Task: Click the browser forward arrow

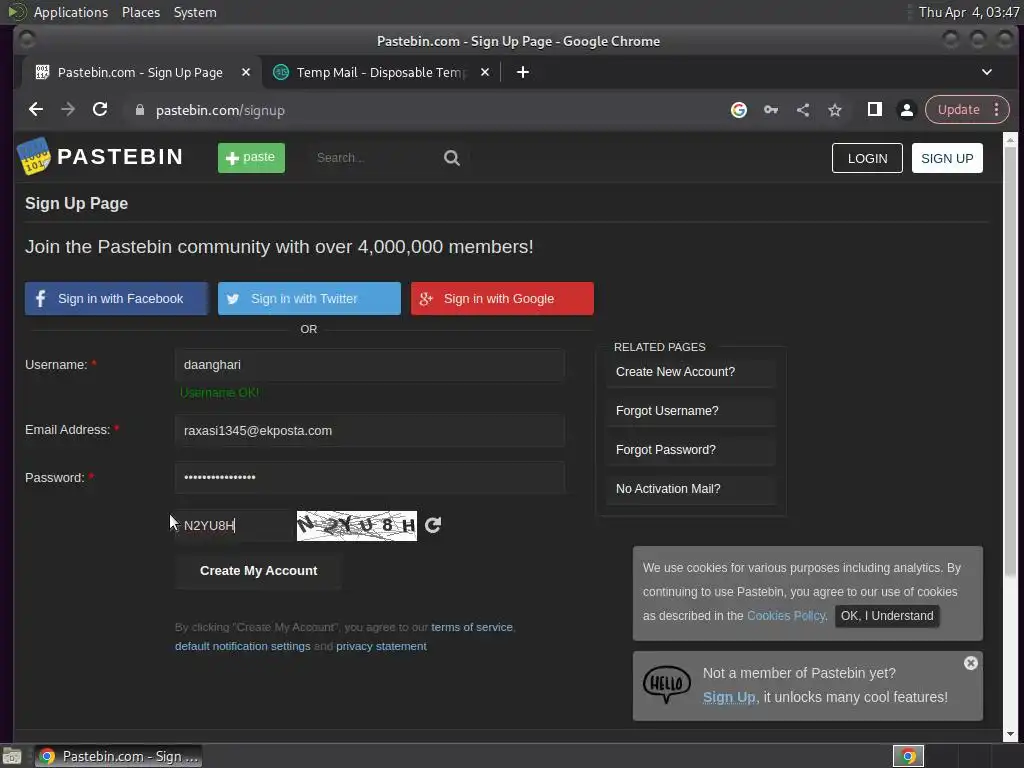Action: 68,110
